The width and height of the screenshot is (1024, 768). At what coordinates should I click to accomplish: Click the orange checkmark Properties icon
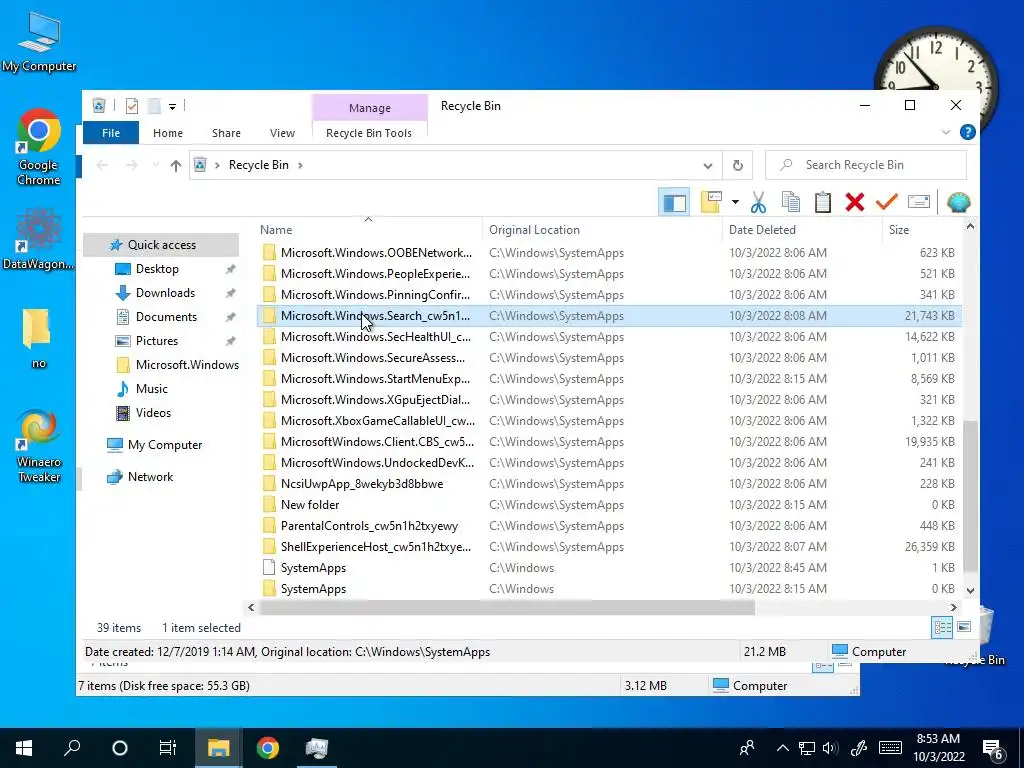(887, 202)
